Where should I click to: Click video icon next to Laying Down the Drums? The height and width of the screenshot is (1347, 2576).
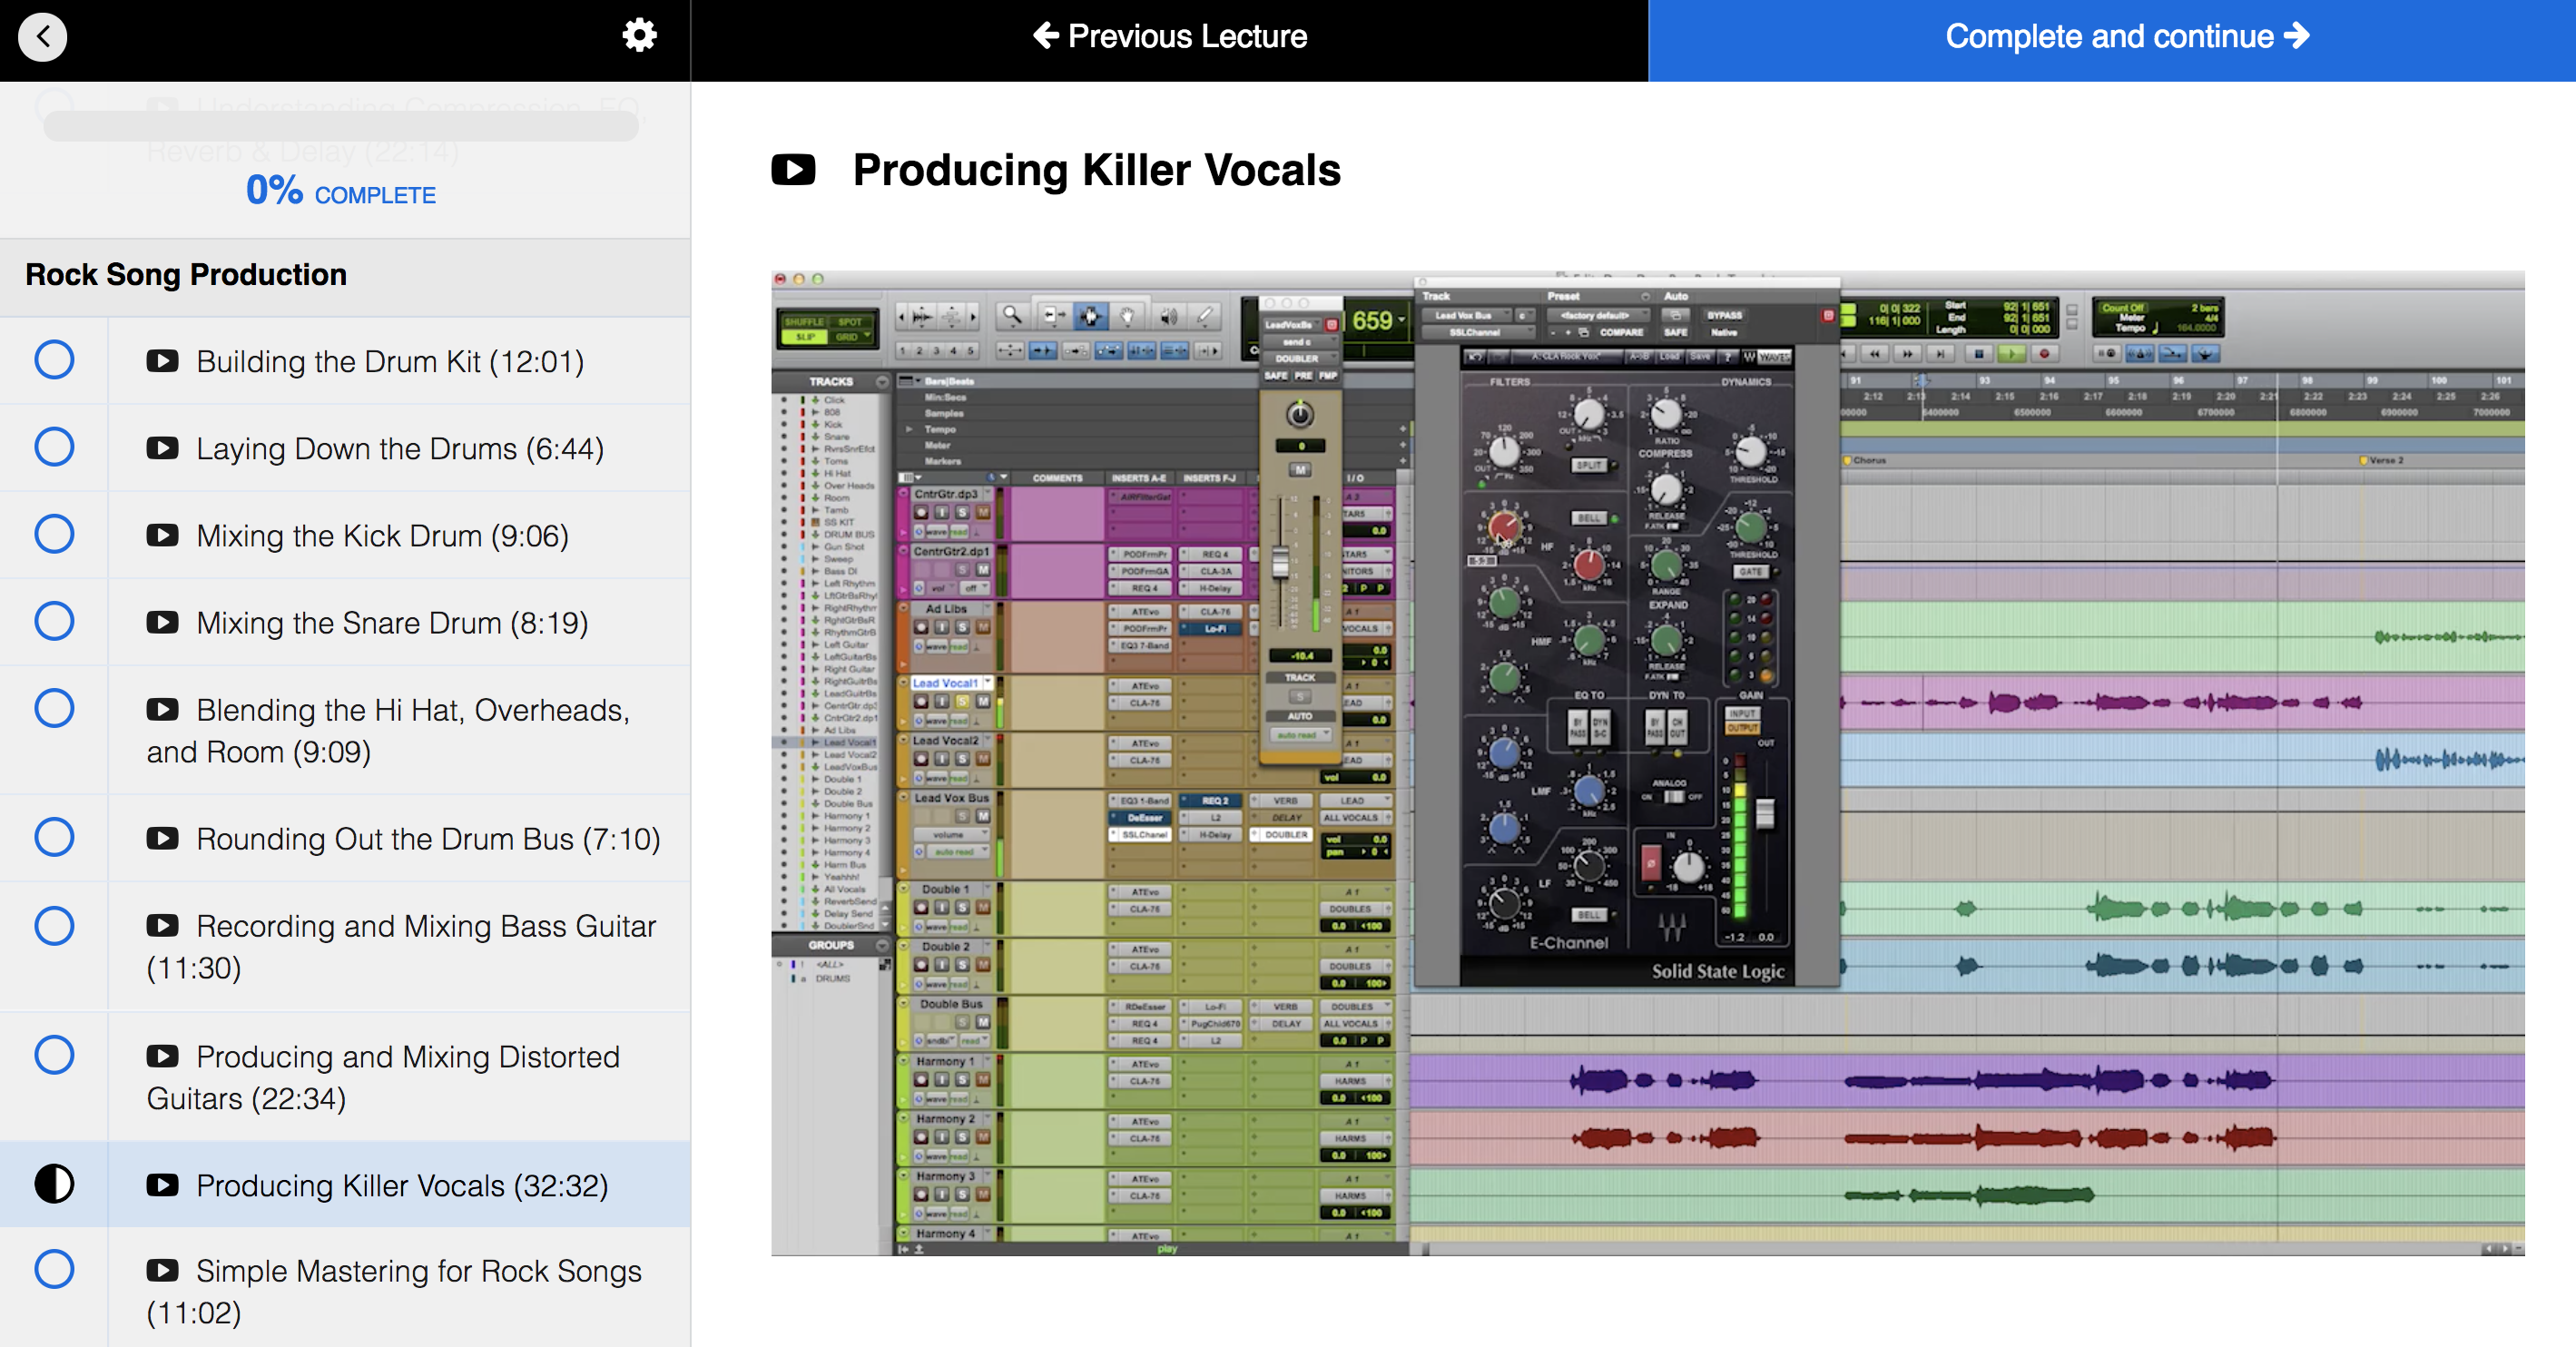(x=162, y=448)
